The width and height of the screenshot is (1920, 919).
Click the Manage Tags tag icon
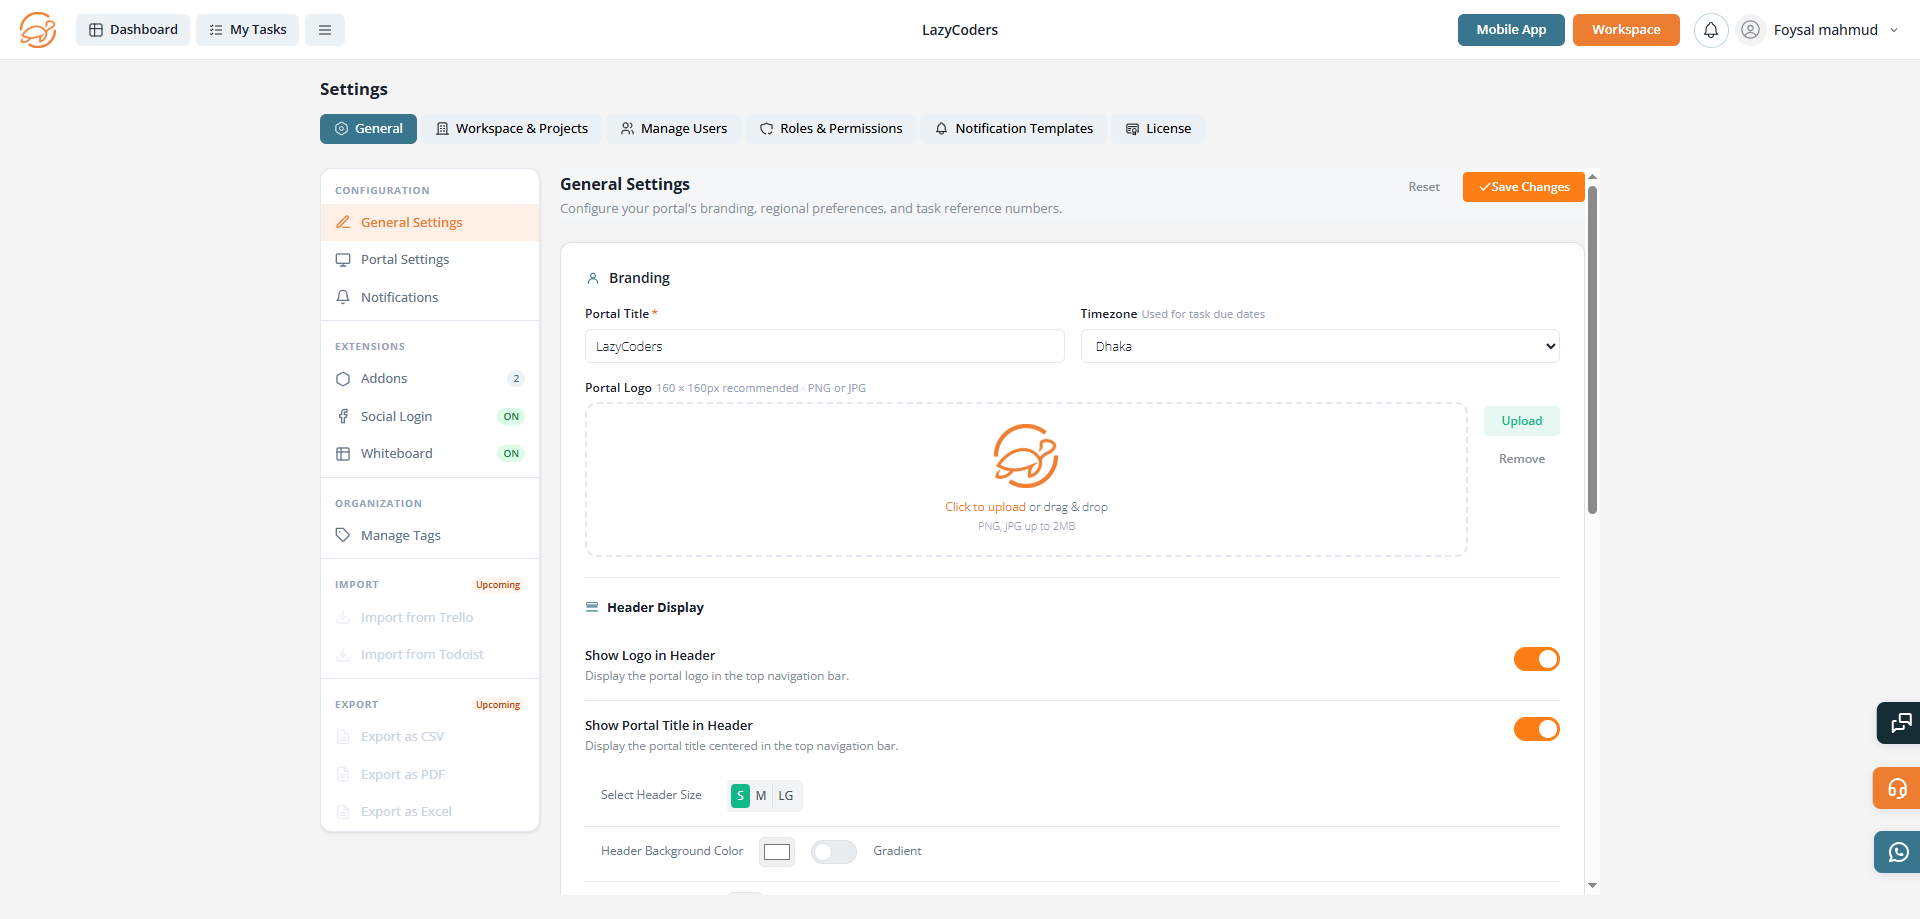pos(343,535)
